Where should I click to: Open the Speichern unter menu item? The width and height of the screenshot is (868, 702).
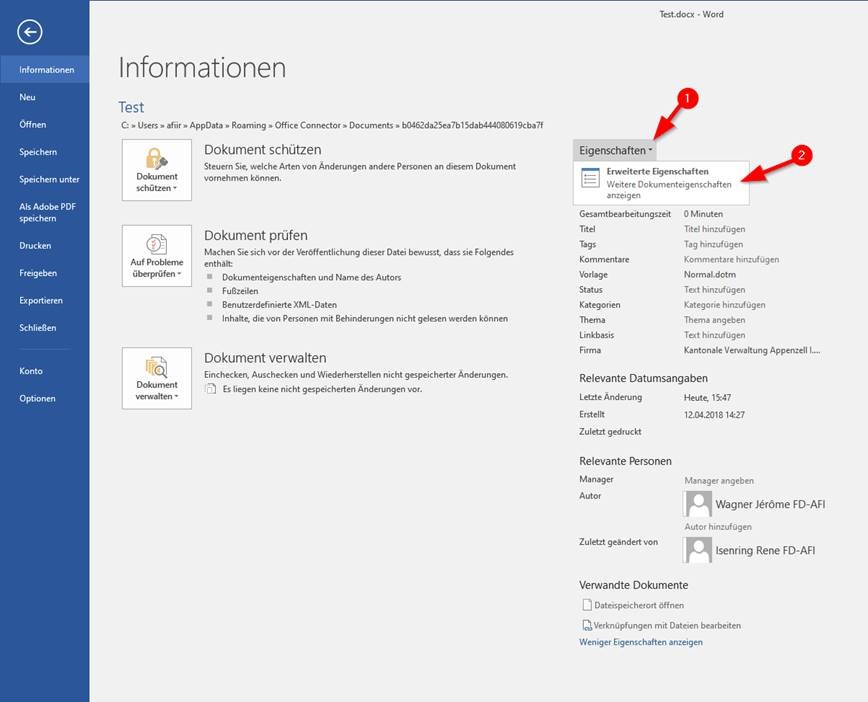[49, 179]
